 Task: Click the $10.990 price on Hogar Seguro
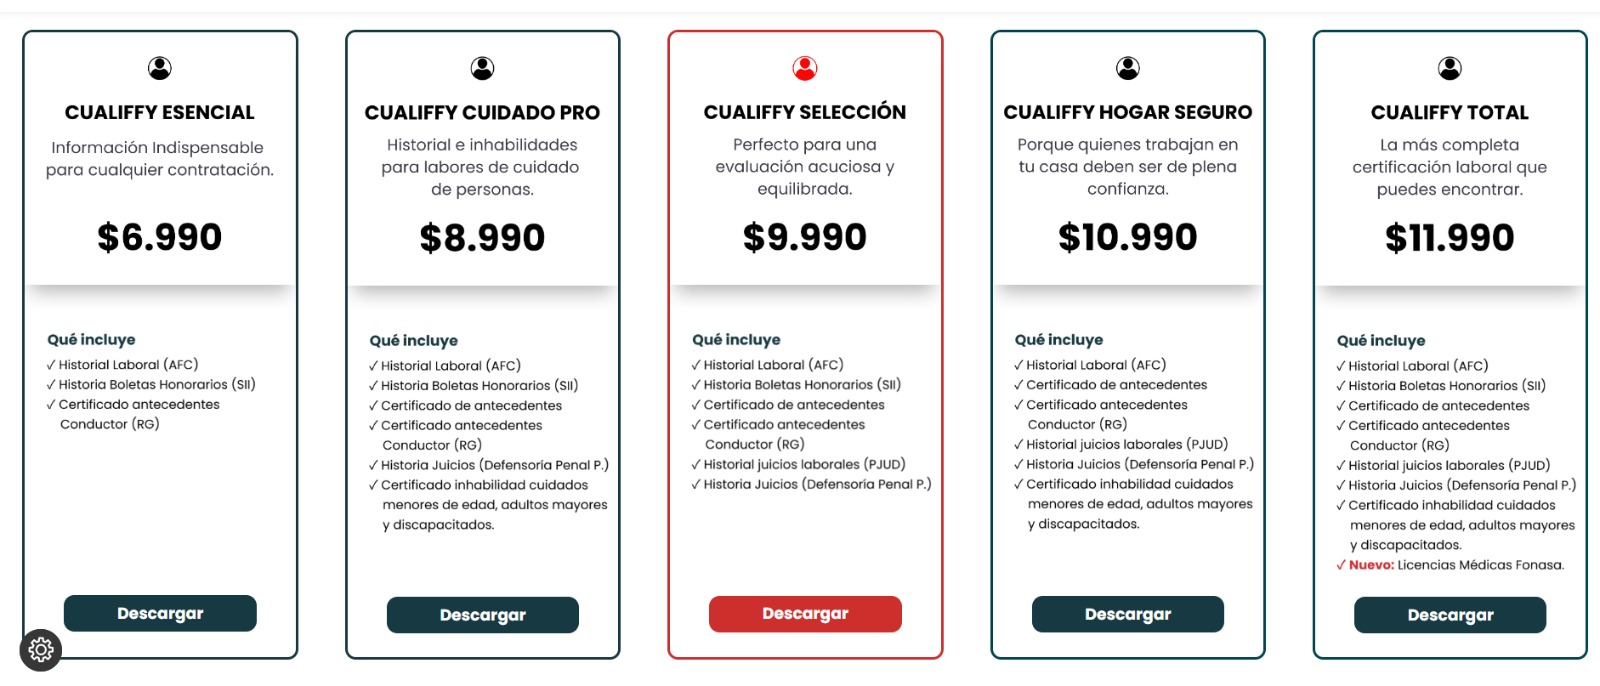tap(1128, 237)
